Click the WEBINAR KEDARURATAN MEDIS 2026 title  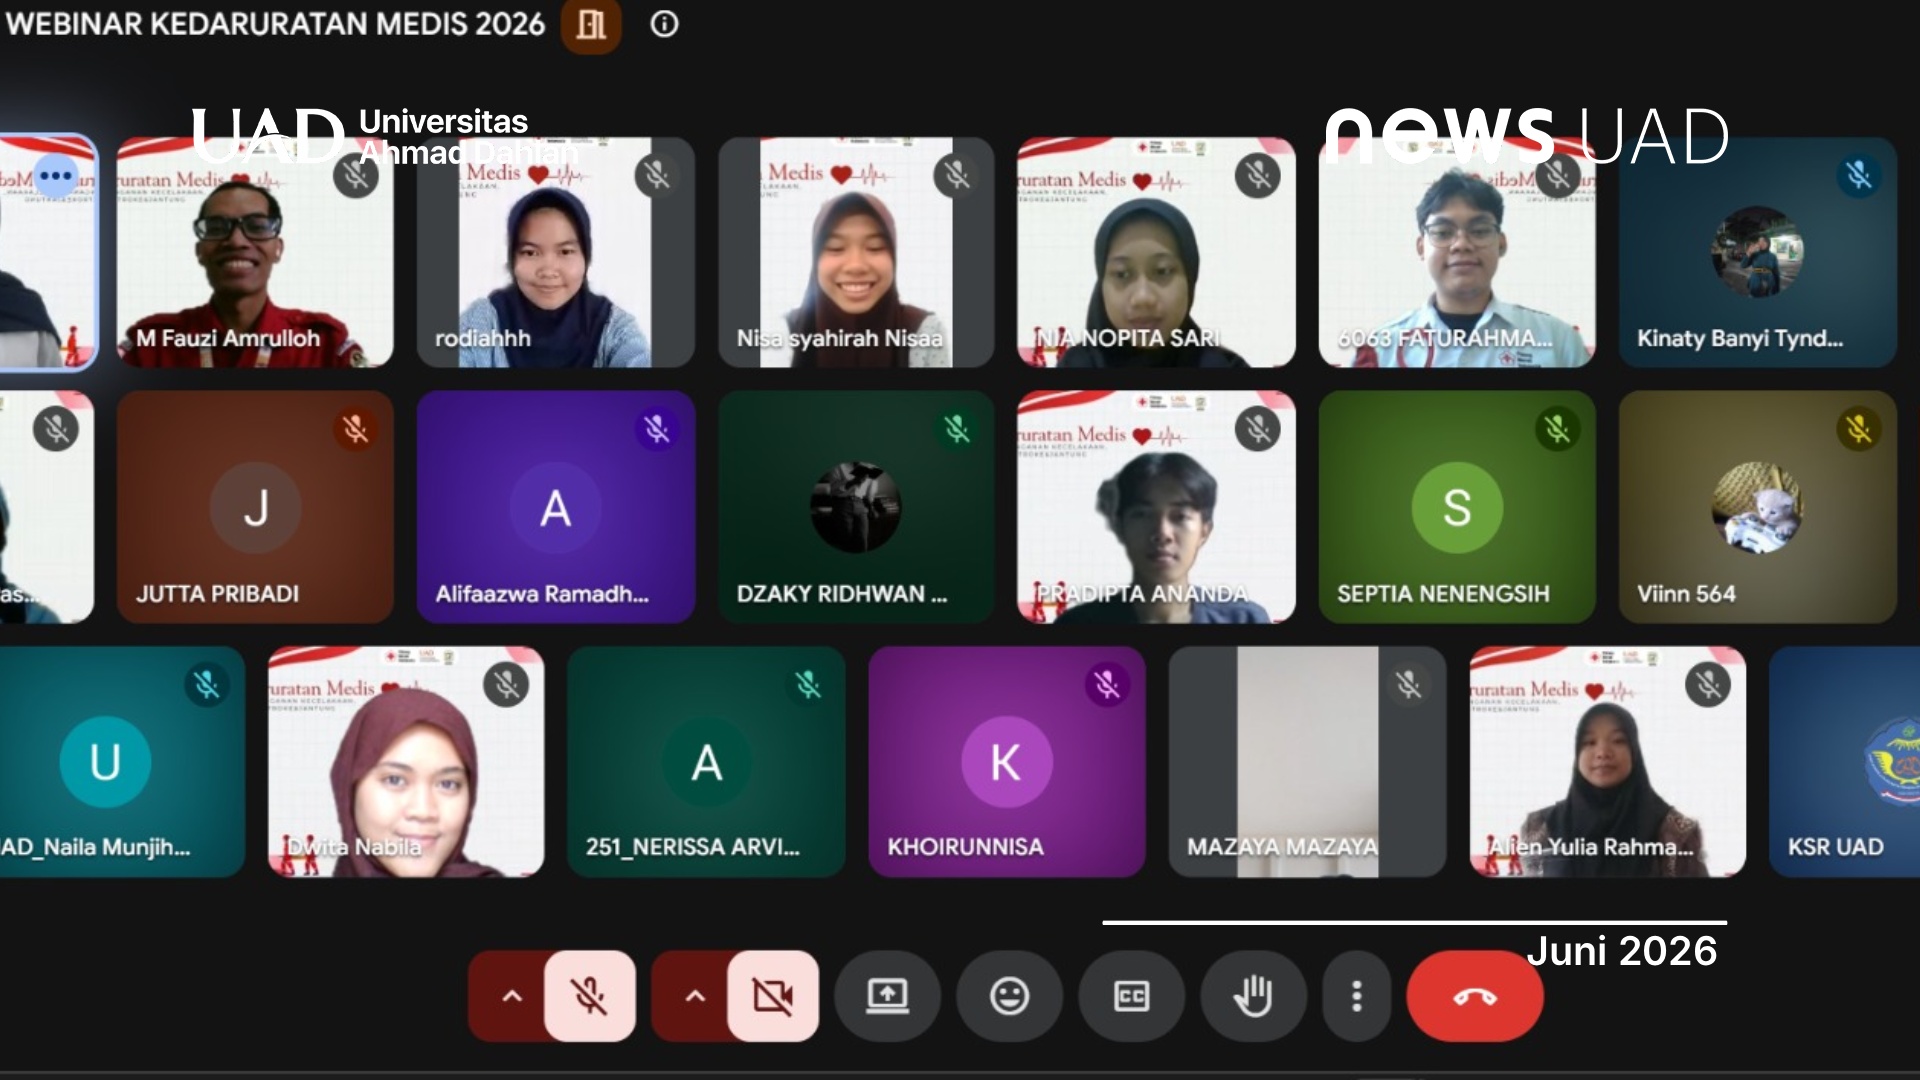(x=276, y=24)
